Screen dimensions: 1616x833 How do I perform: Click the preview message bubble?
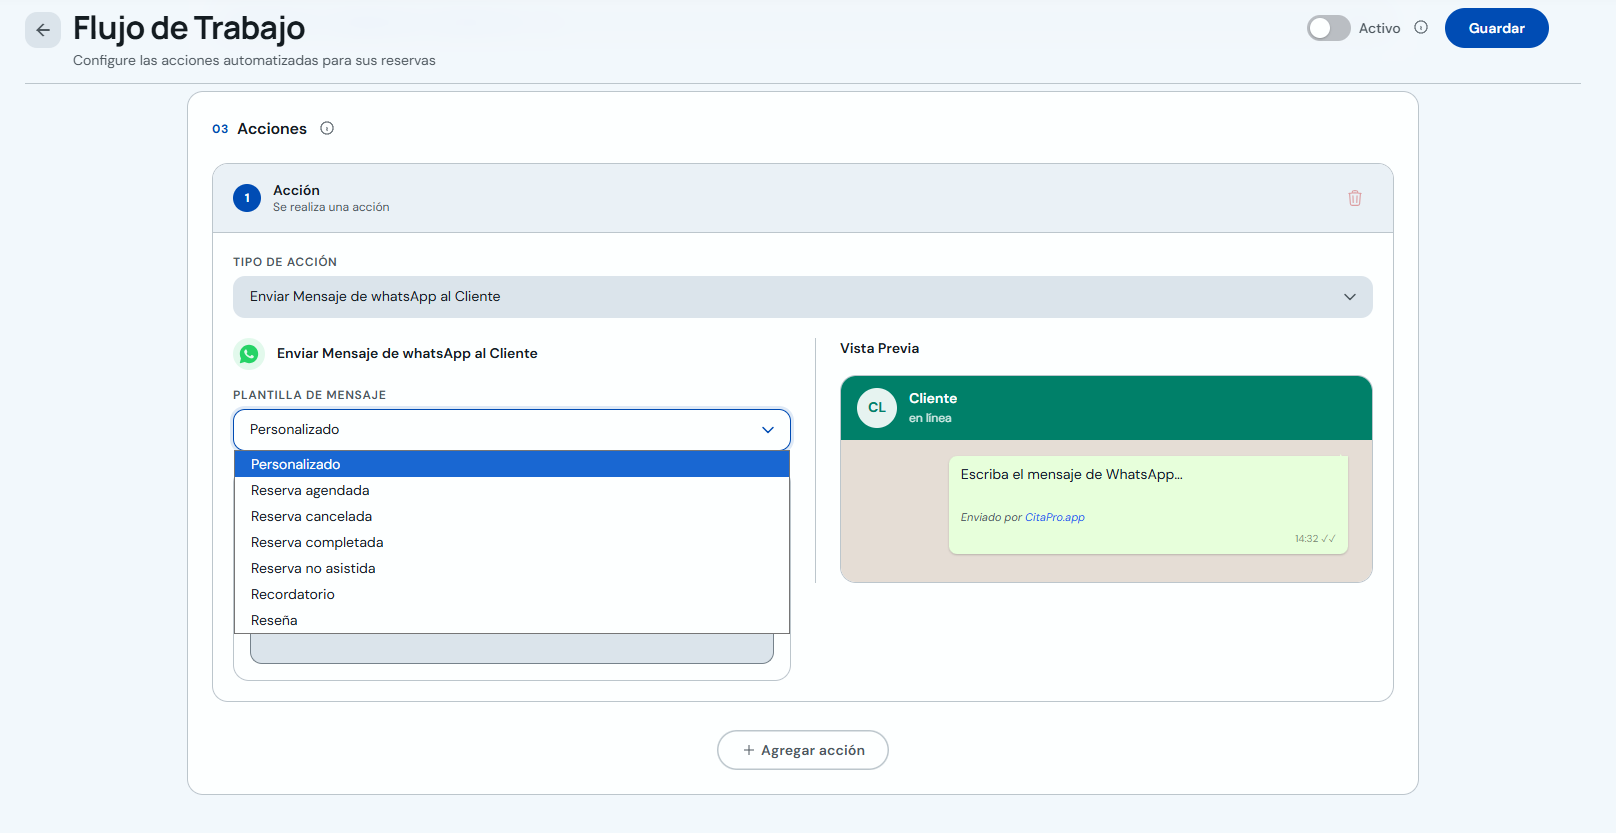click(1148, 505)
